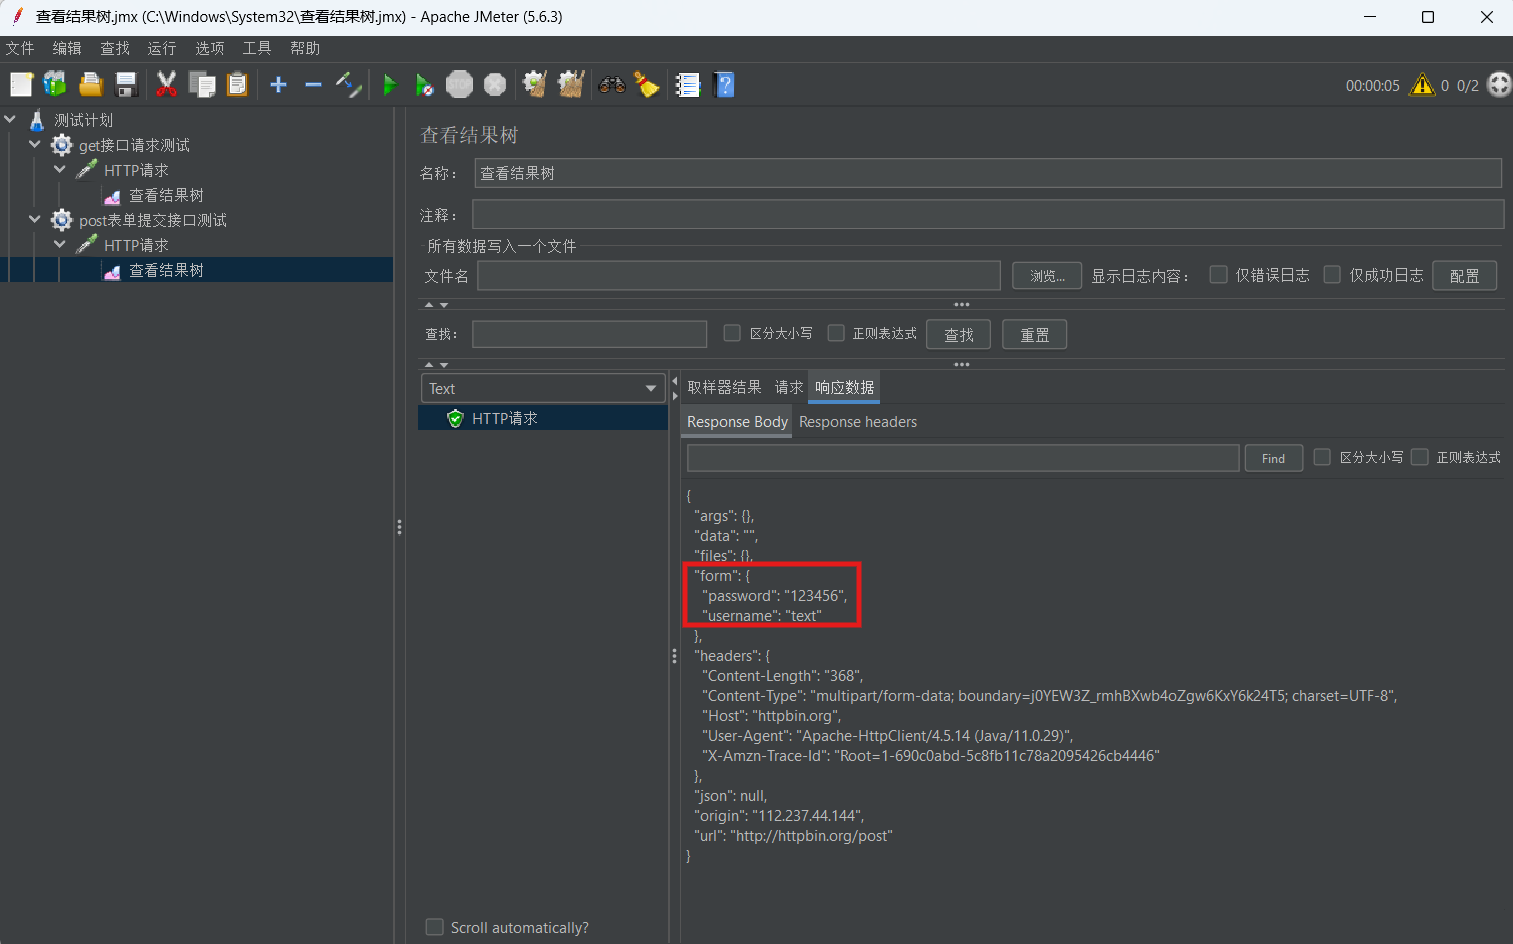Screen dimensions: 1513x944
Task: Enable Scroll automatically? checkbox
Action: (x=434, y=927)
